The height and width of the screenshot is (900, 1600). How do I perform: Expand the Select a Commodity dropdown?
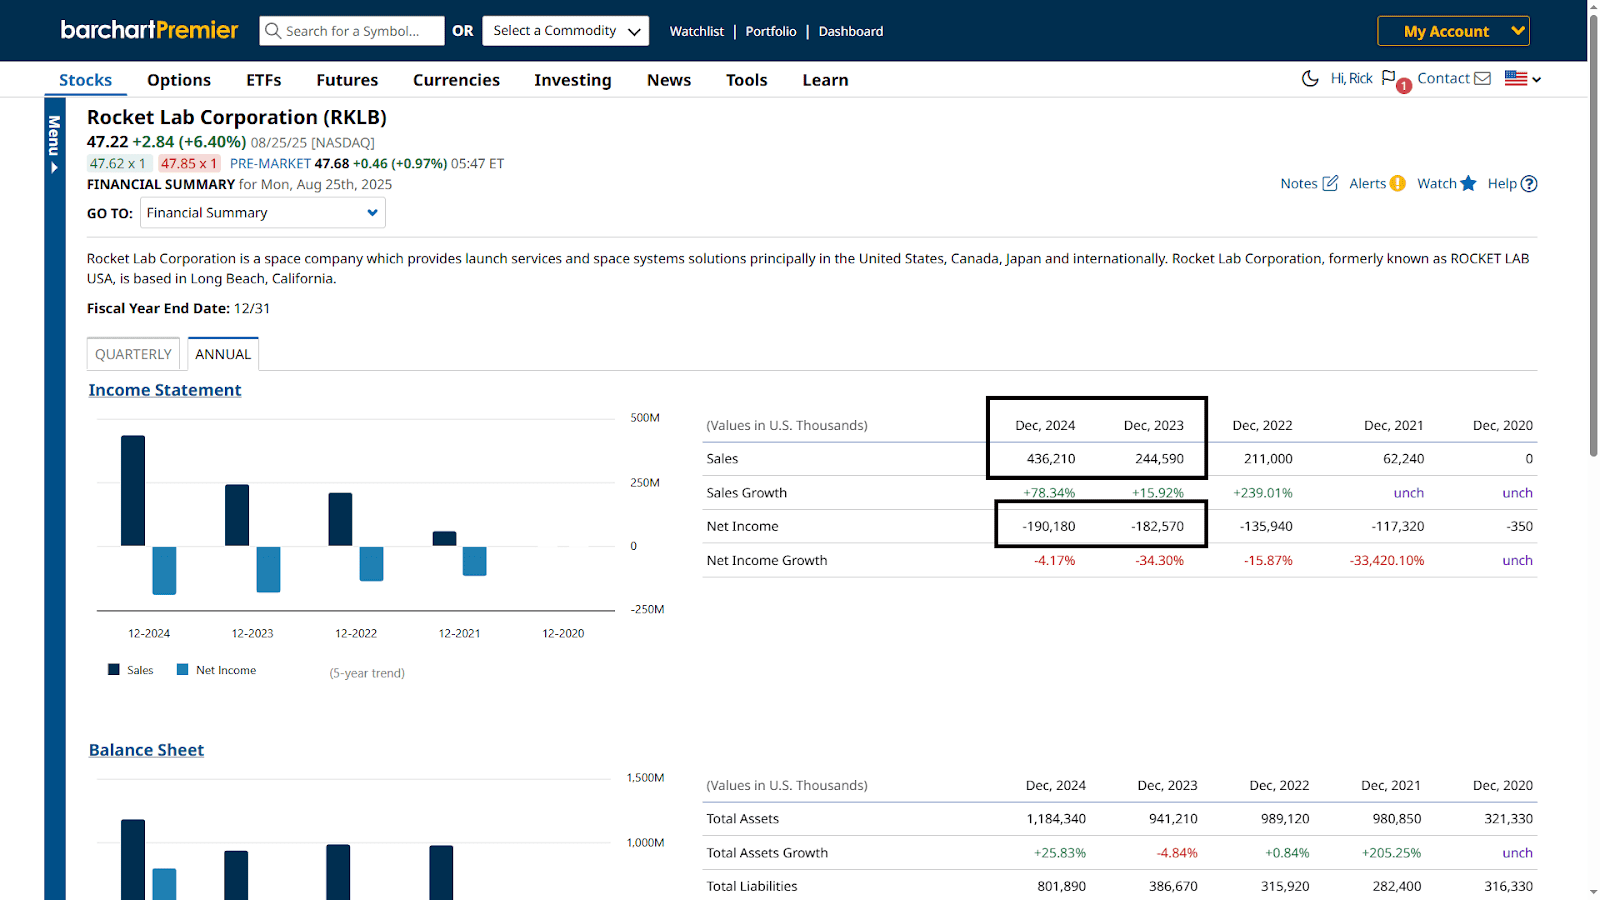point(565,31)
